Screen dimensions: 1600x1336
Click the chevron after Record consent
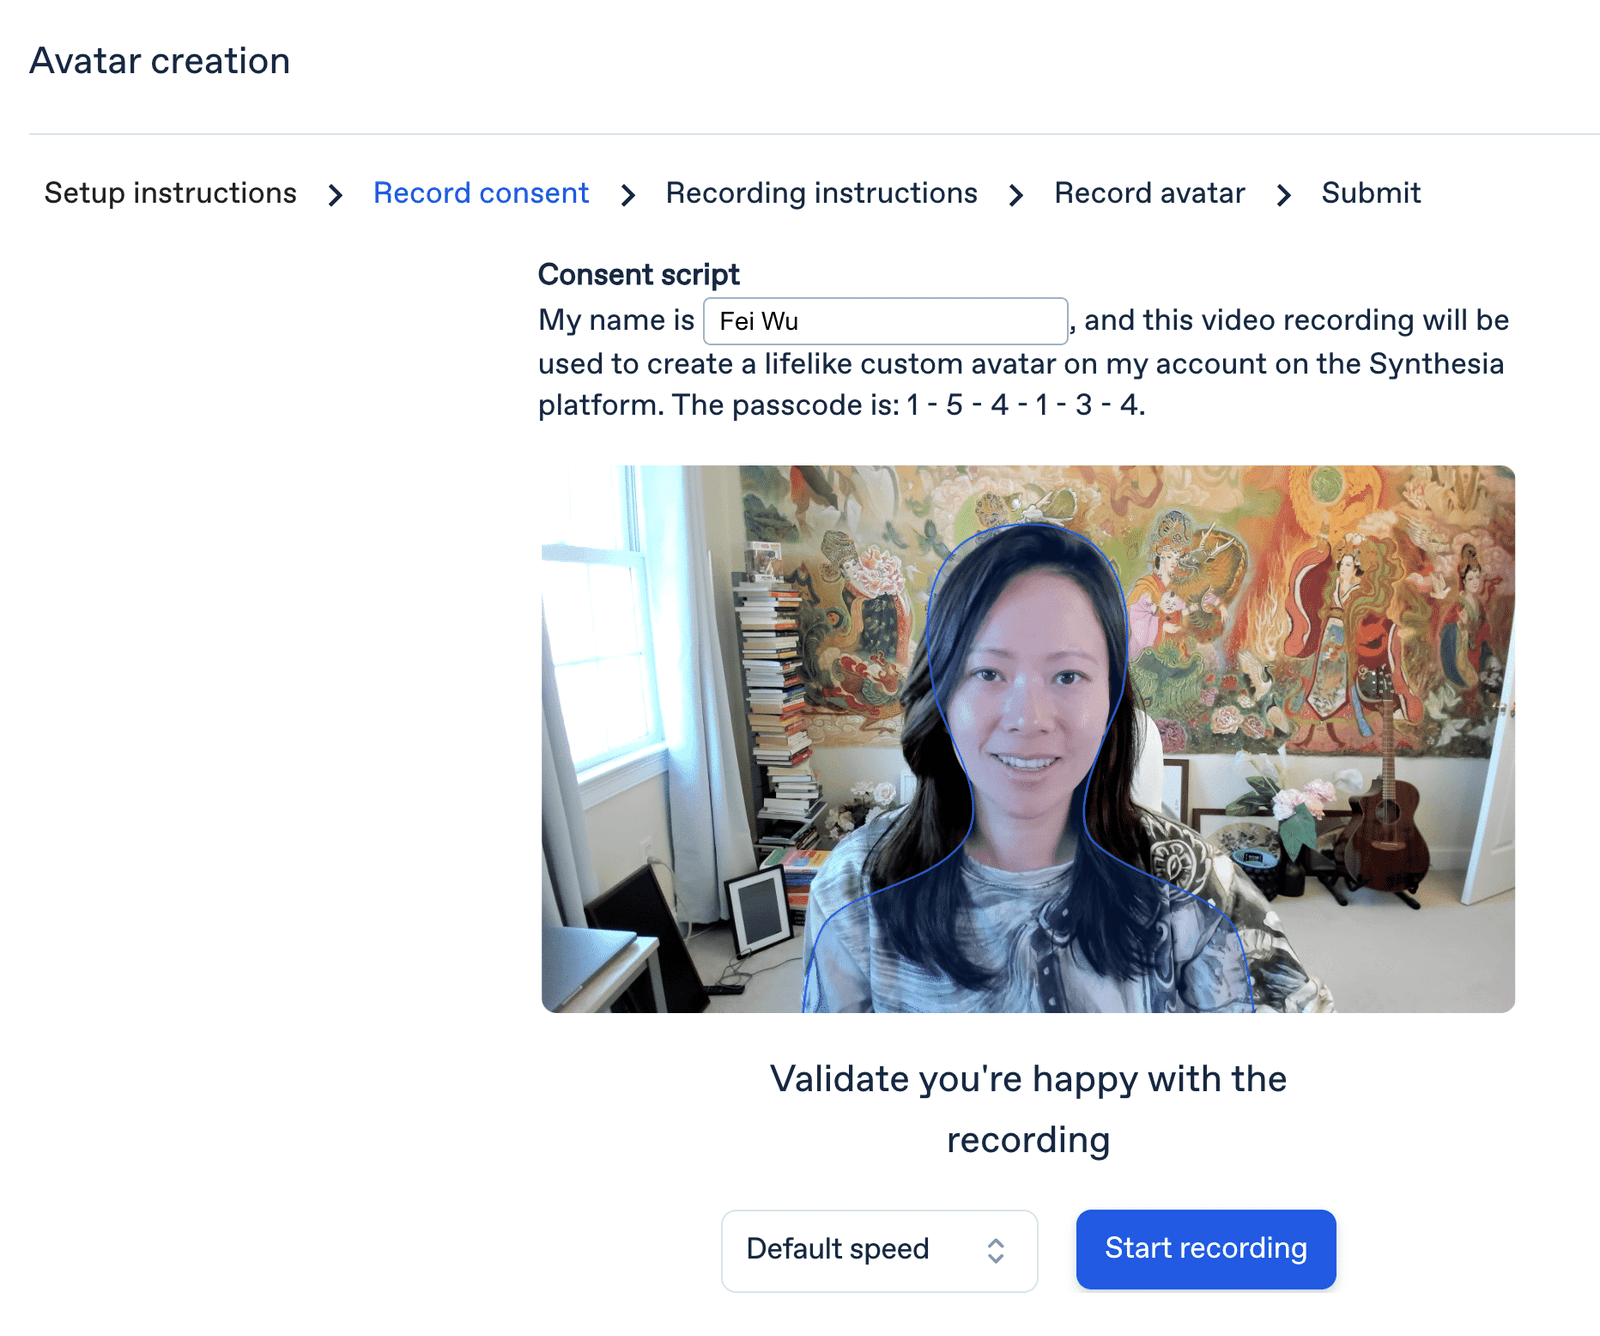(628, 195)
